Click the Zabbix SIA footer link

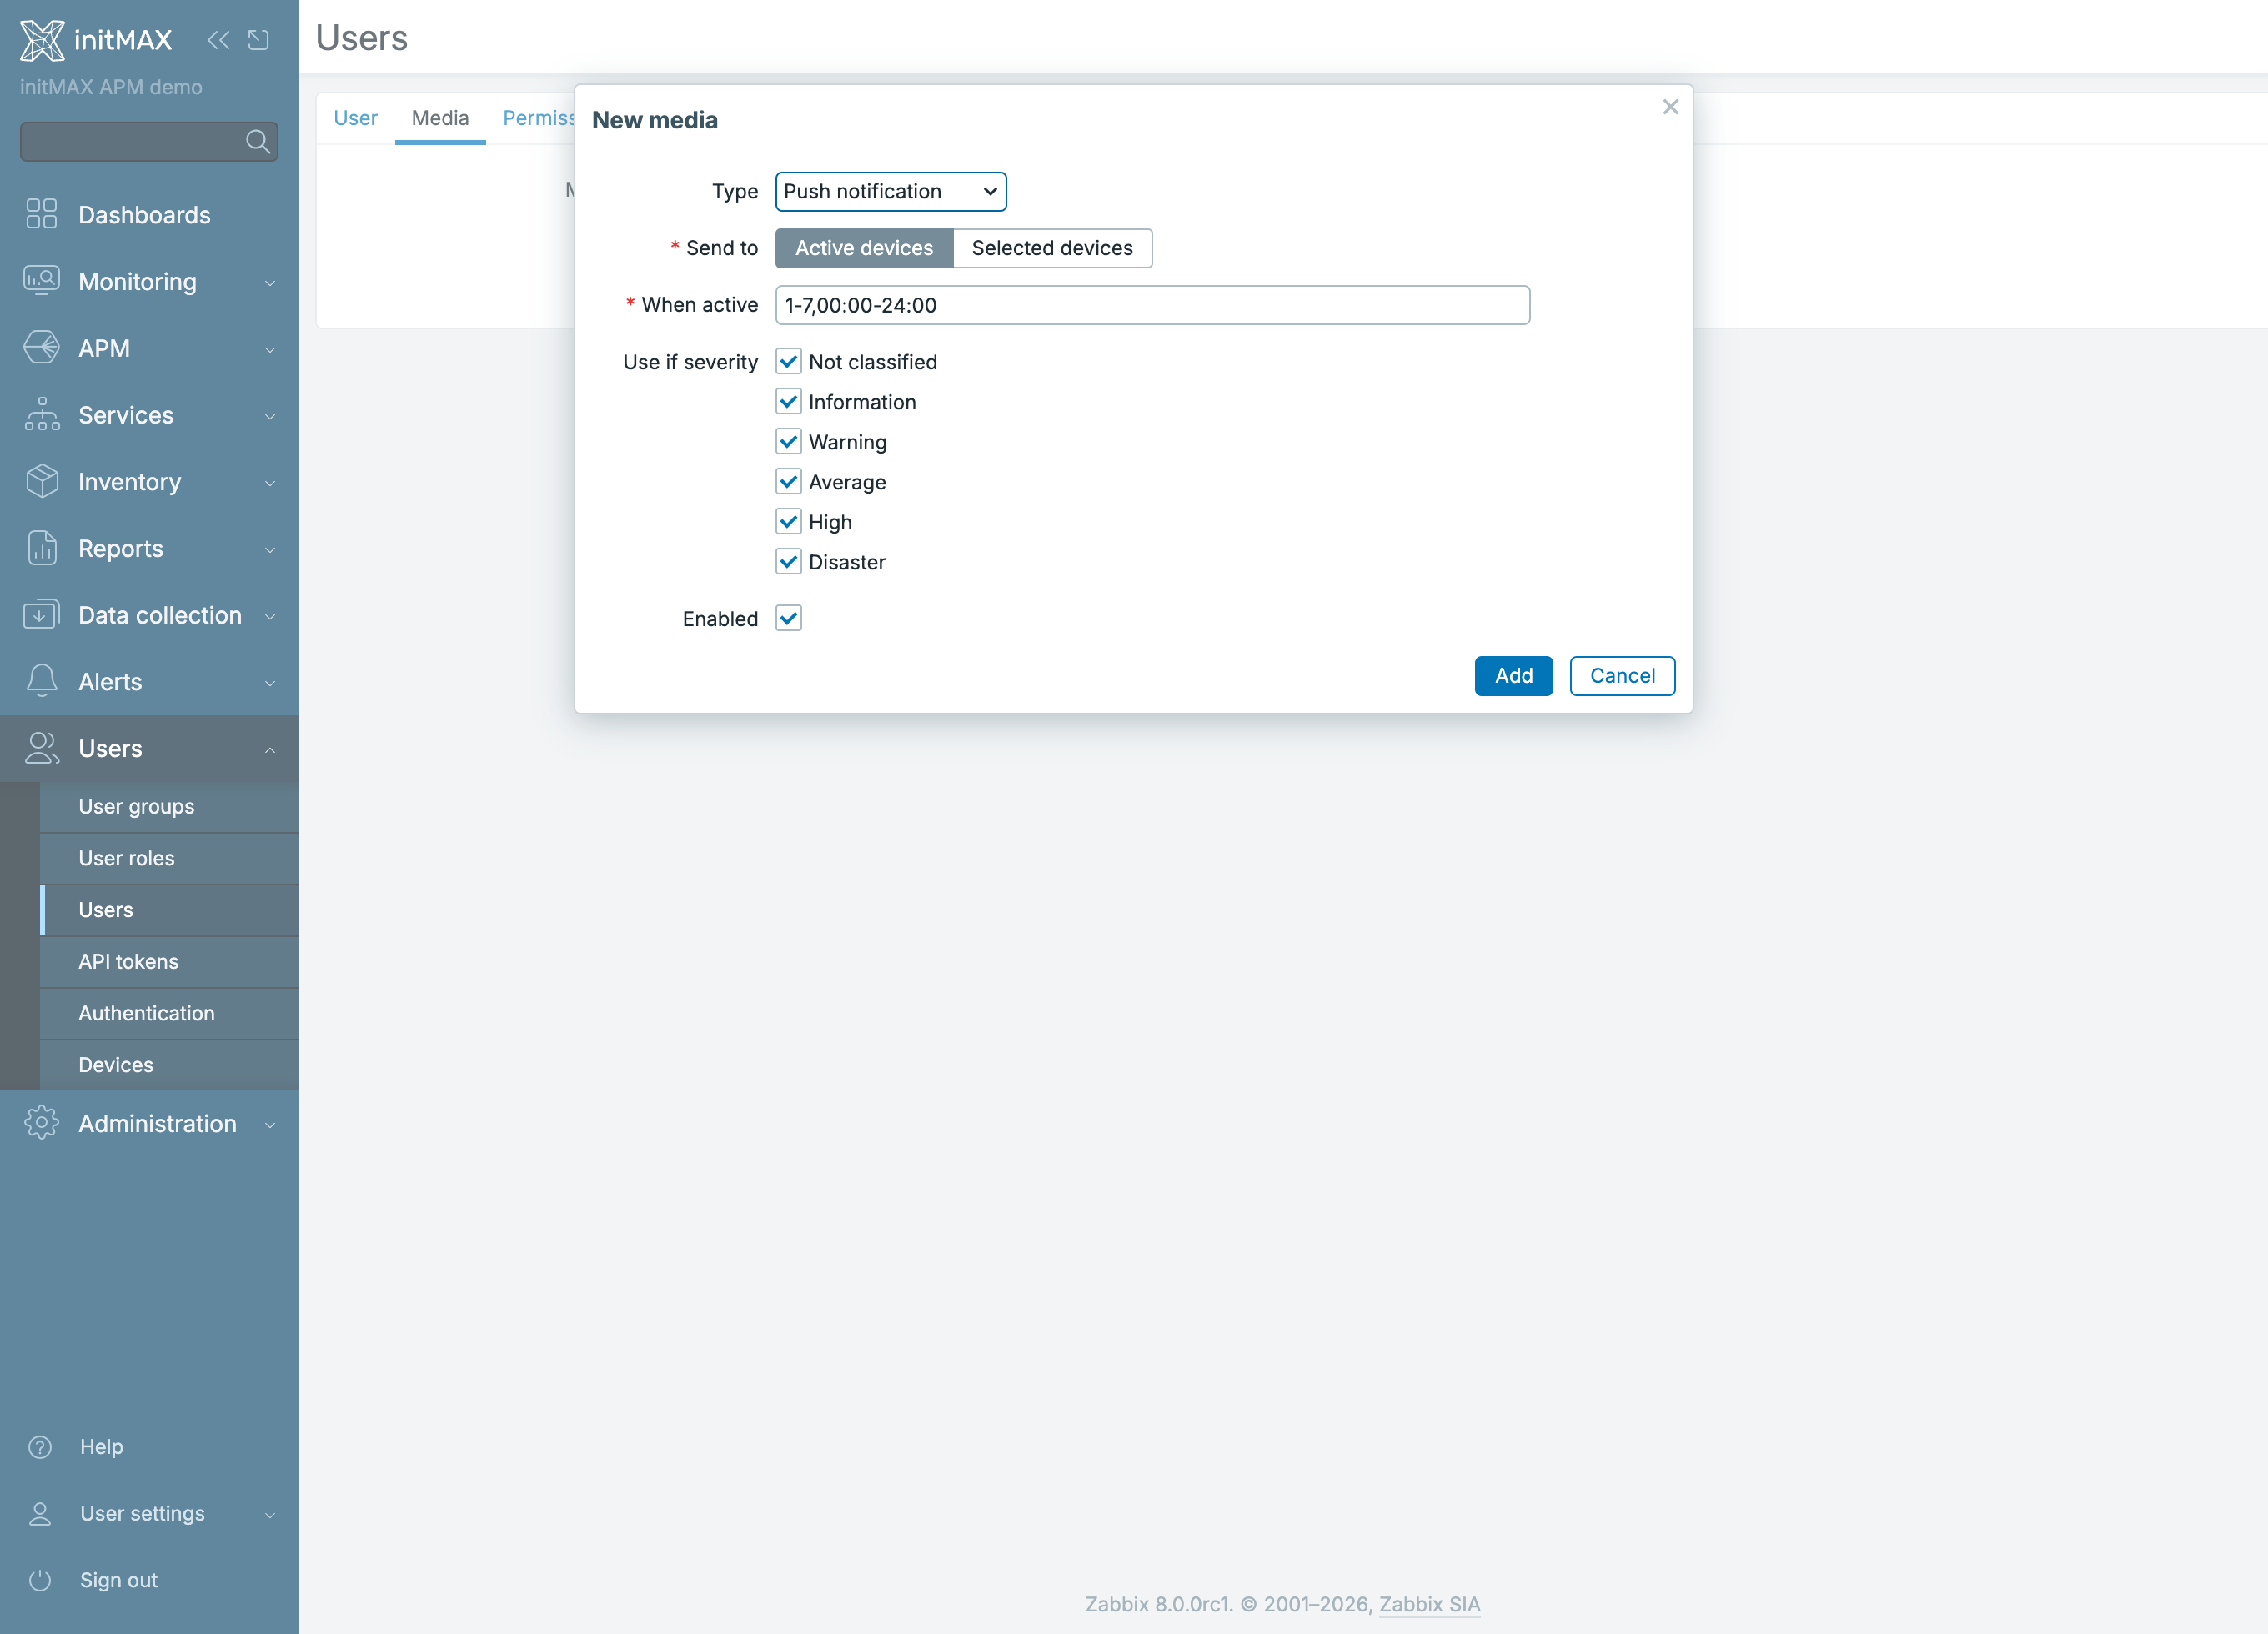point(1429,1604)
